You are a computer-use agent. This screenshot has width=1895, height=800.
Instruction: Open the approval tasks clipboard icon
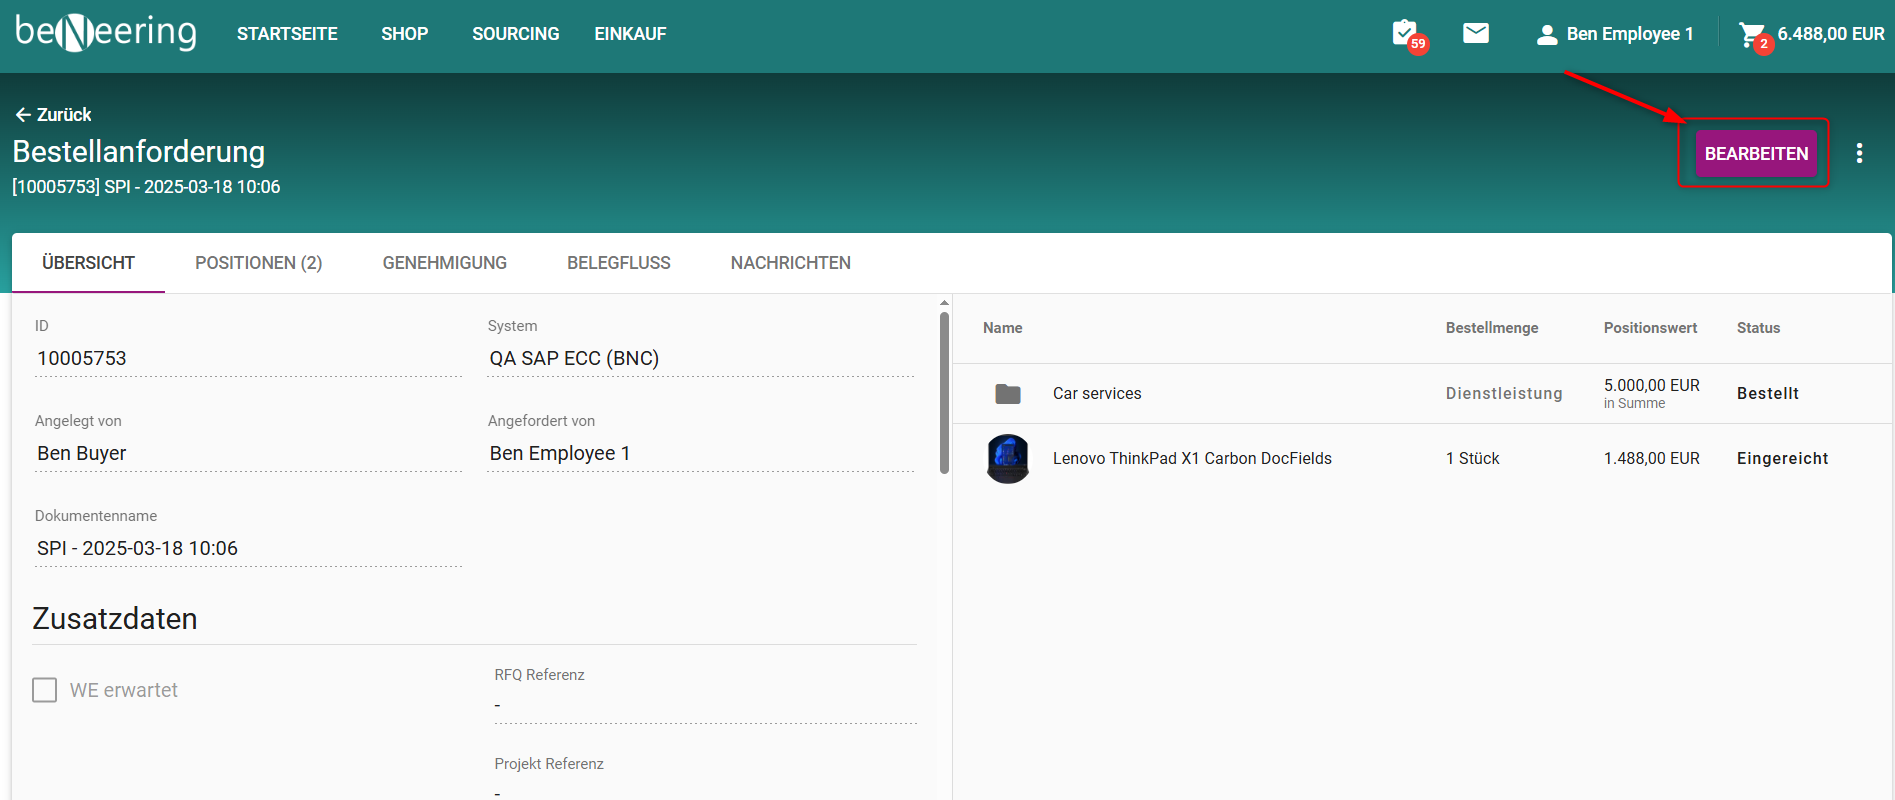click(x=1405, y=33)
